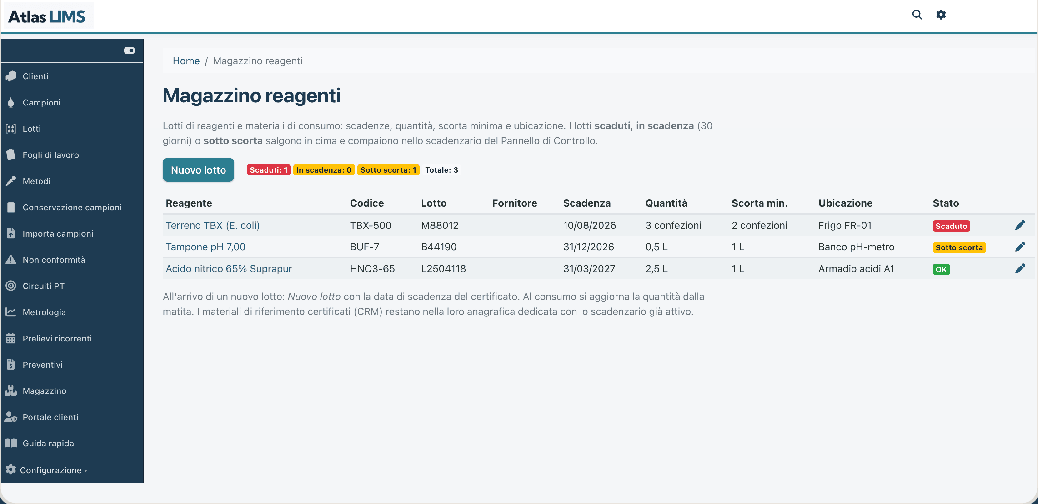1038x504 pixels.
Task: Click the code TBX-500 cell
Action: point(371,226)
